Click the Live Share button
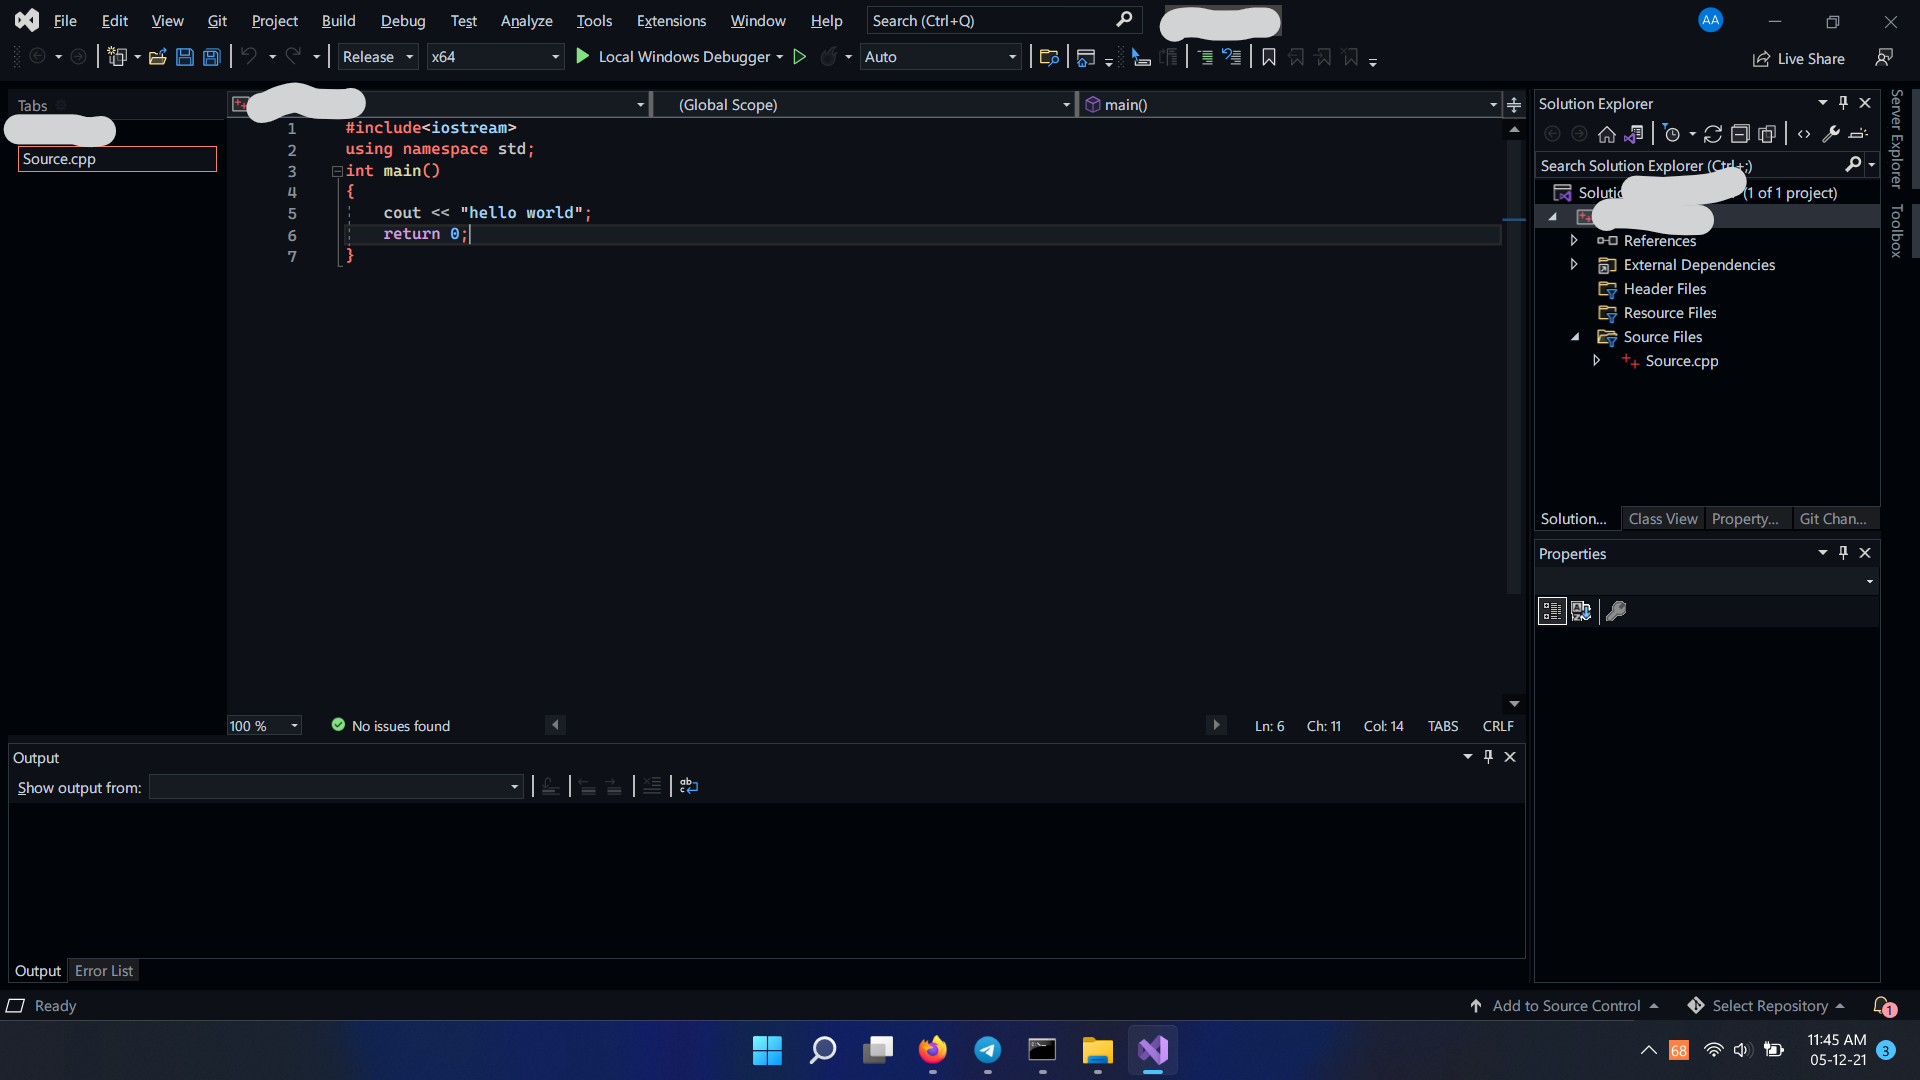1920x1080 pixels. coord(1798,59)
